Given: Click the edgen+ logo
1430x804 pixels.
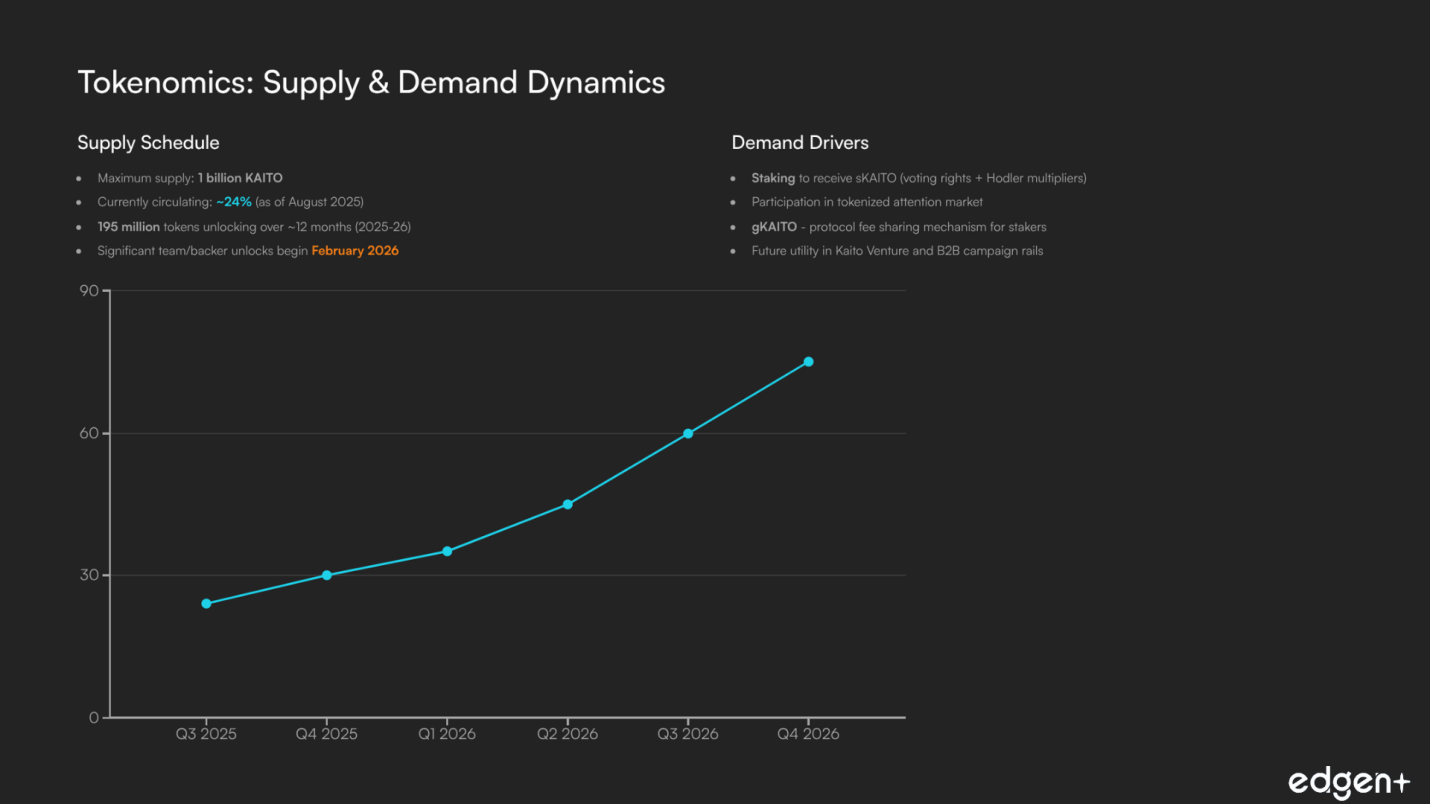Looking at the screenshot, I should coord(1348,782).
